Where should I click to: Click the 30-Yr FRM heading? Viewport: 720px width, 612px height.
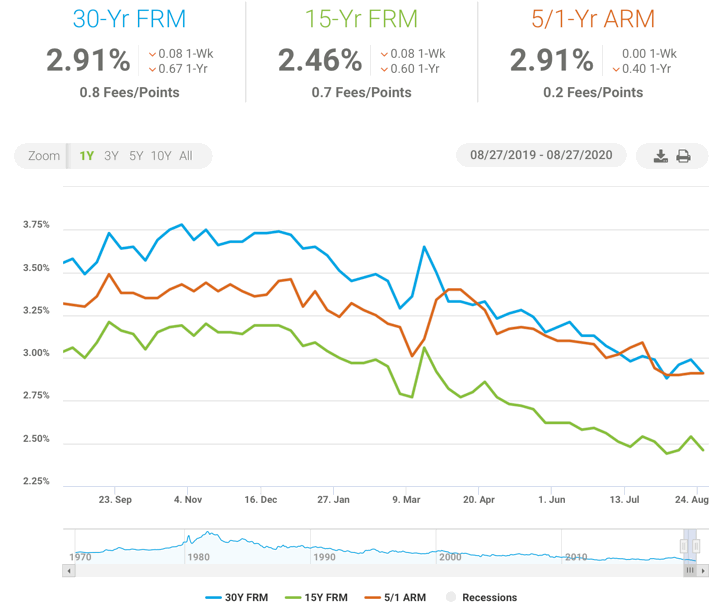[x=129, y=19]
